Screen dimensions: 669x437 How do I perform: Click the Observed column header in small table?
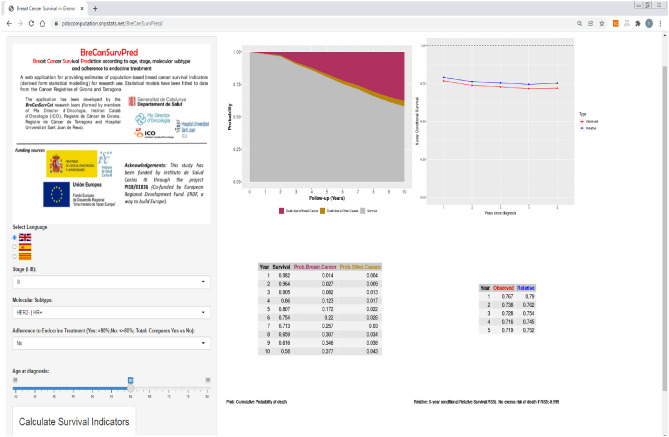(x=503, y=288)
